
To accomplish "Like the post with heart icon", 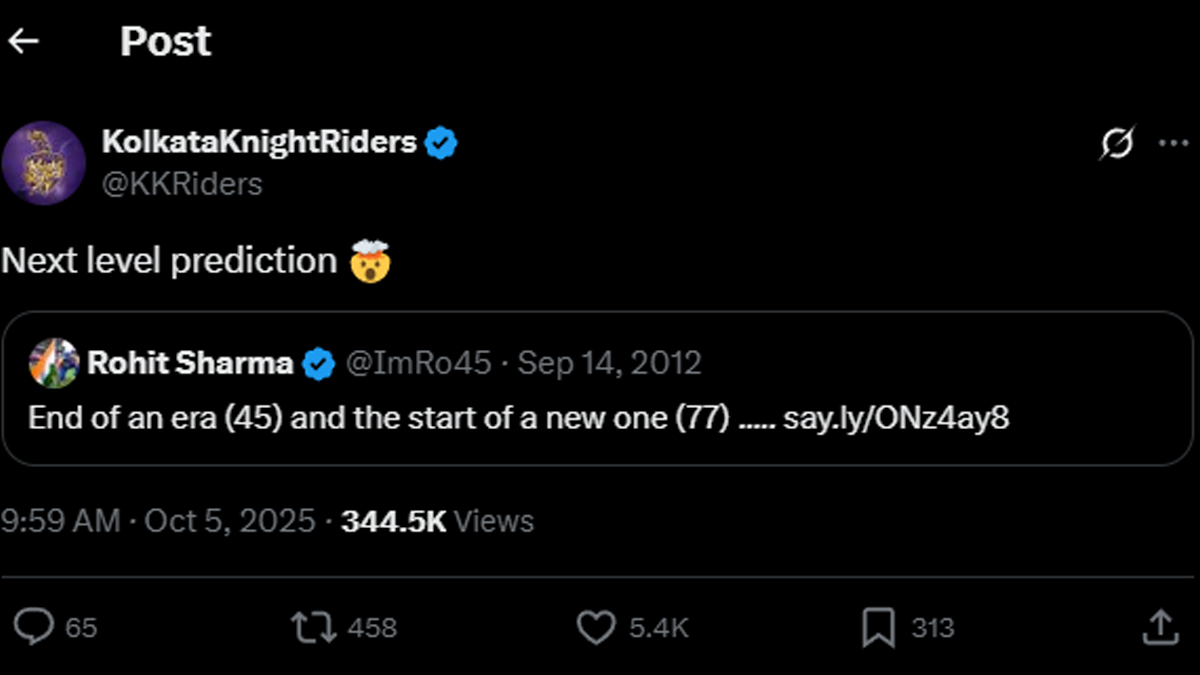I will (x=596, y=627).
